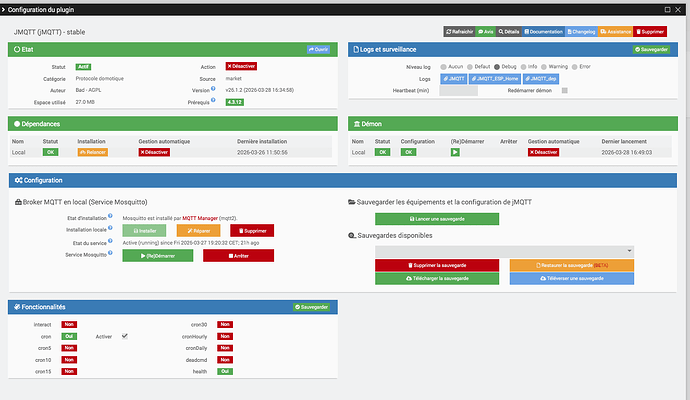Click the red Arrêter button

pos(239,256)
